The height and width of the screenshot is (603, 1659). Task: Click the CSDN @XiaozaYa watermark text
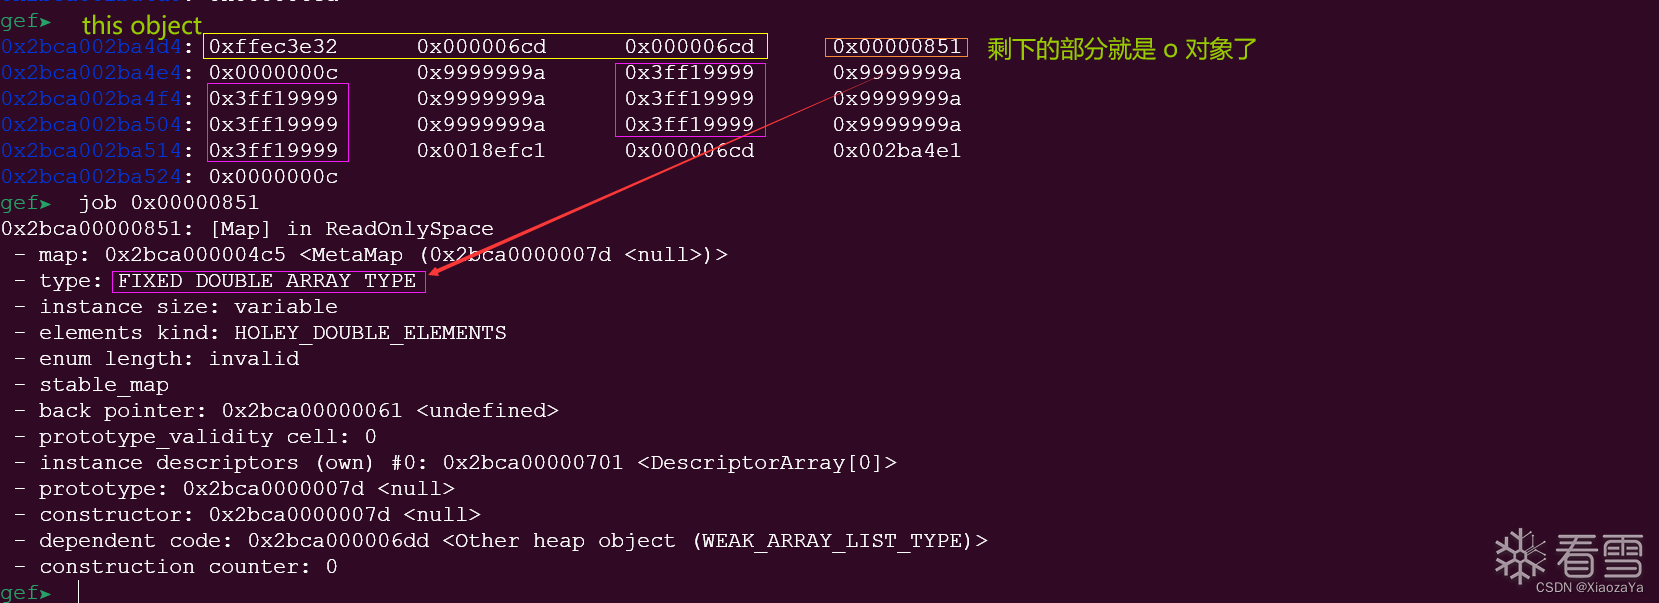(x=1589, y=587)
